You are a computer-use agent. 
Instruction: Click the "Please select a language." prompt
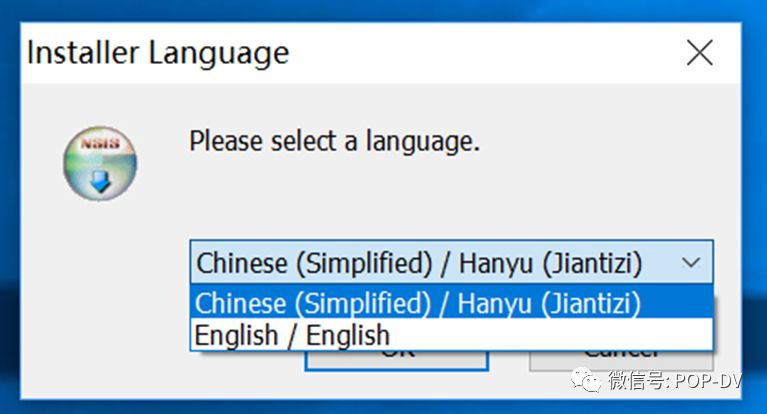tap(334, 141)
